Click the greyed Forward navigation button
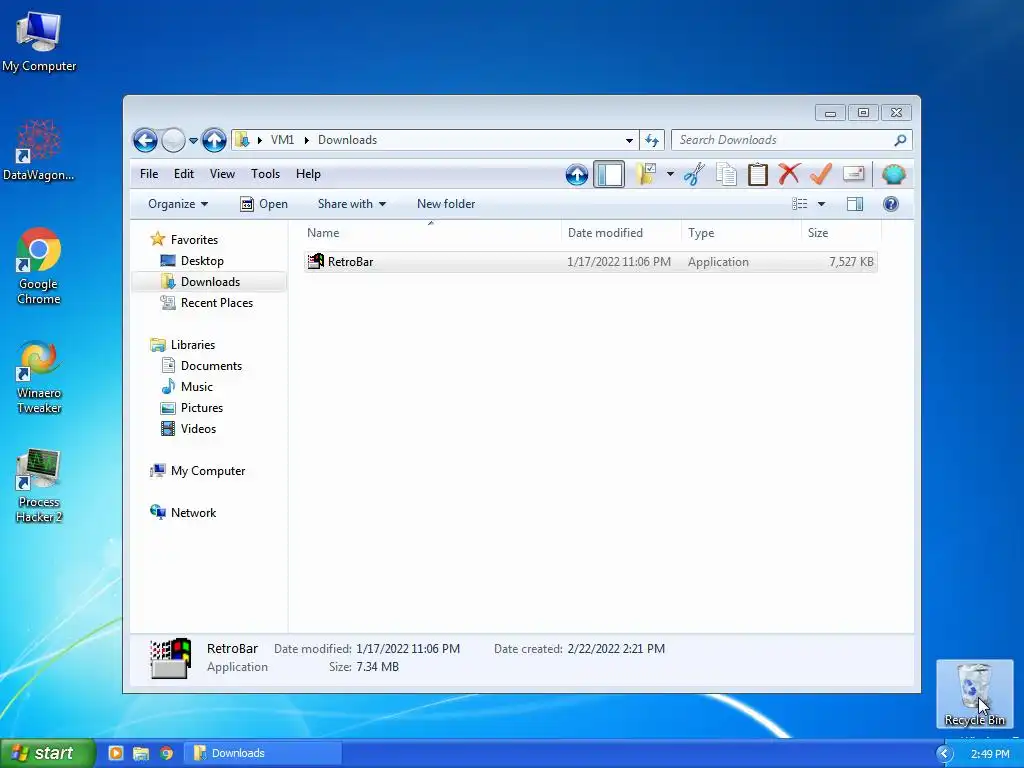The height and width of the screenshot is (768, 1024). (x=173, y=140)
